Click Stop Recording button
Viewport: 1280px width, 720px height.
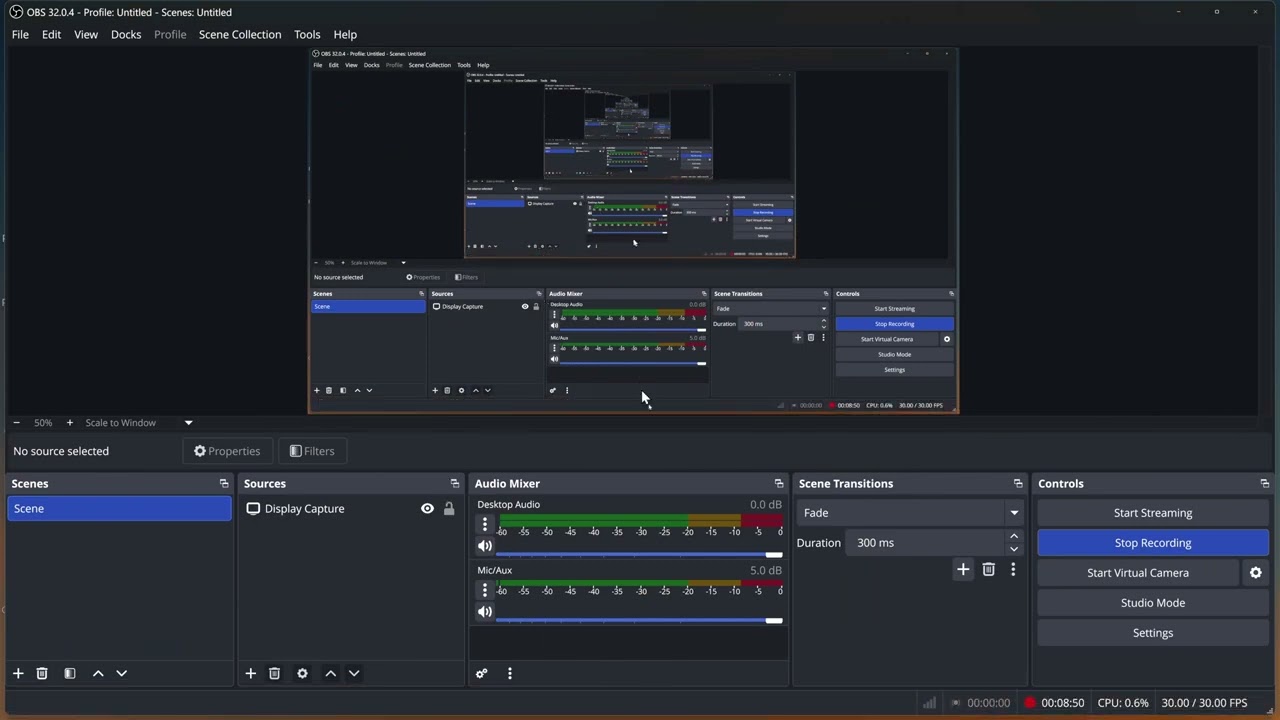point(1153,543)
